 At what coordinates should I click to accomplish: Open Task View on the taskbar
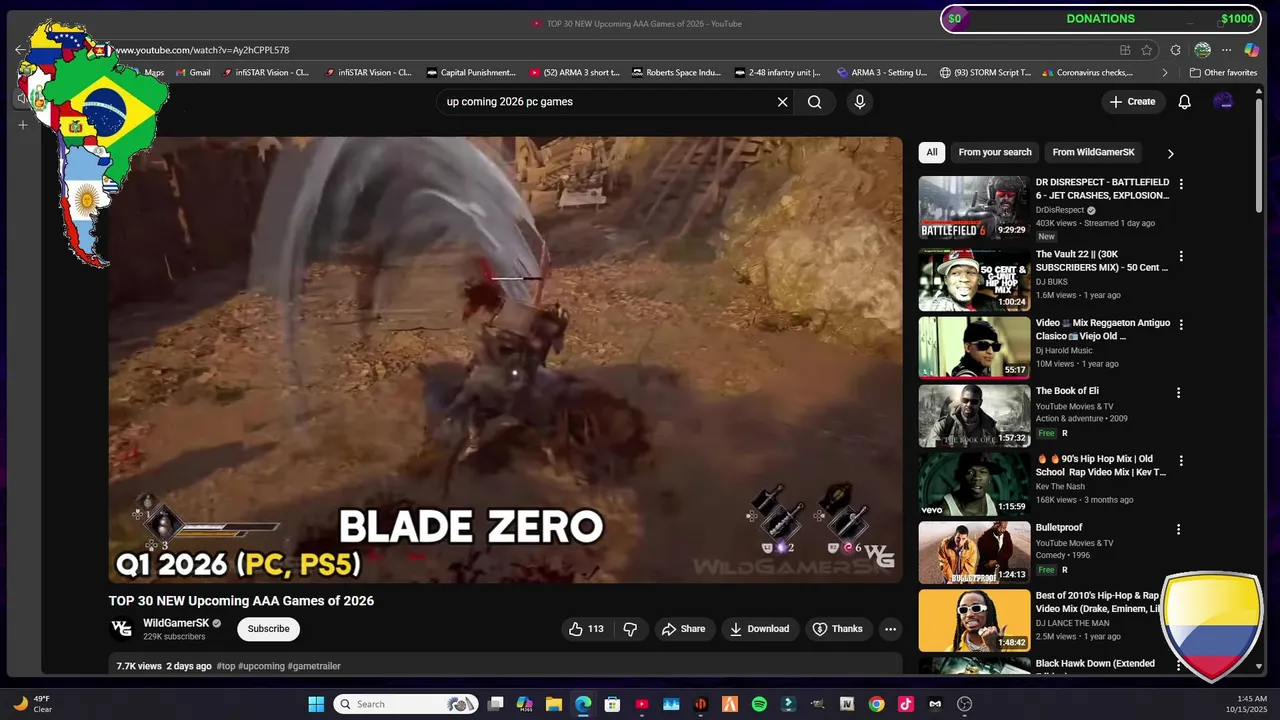click(x=496, y=704)
